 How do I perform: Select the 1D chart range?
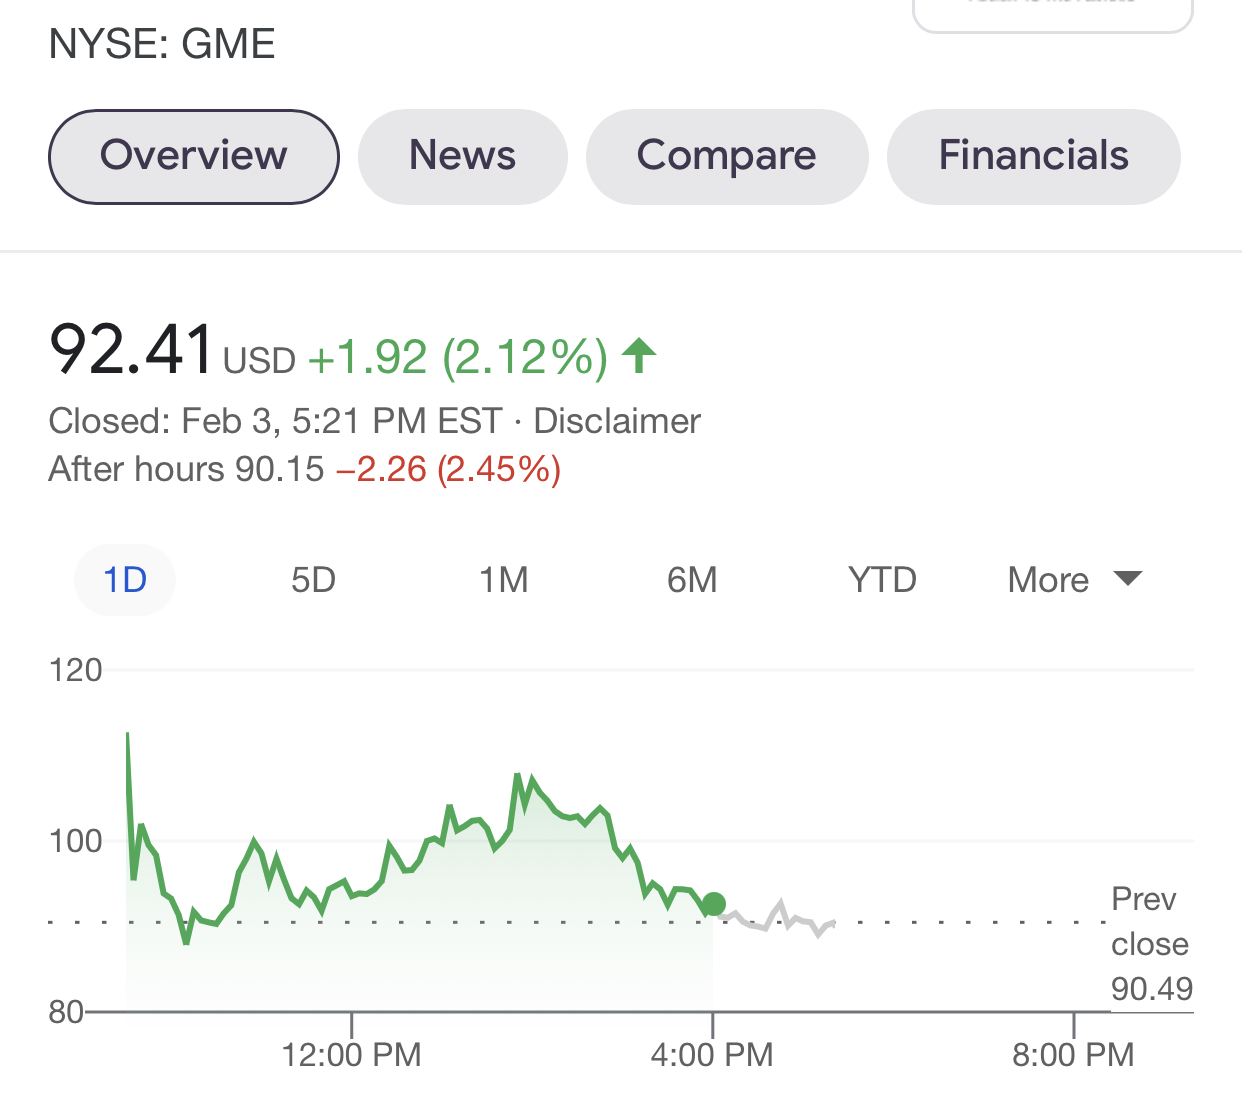click(x=125, y=580)
